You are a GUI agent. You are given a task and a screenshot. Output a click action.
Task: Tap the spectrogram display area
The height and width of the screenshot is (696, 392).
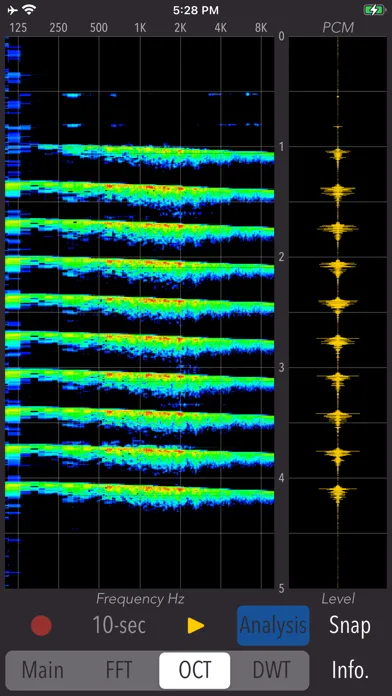pos(139,312)
